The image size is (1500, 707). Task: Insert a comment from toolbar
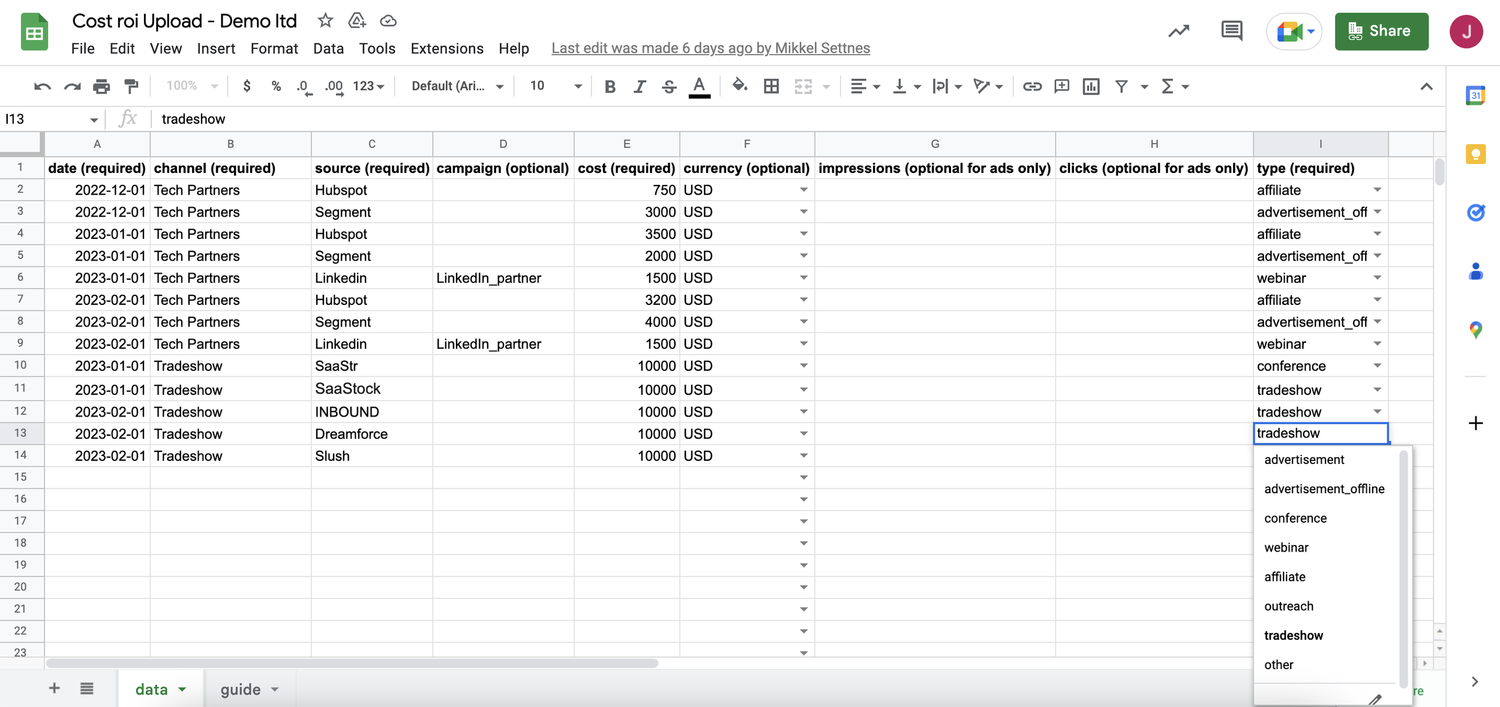(x=1062, y=87)
